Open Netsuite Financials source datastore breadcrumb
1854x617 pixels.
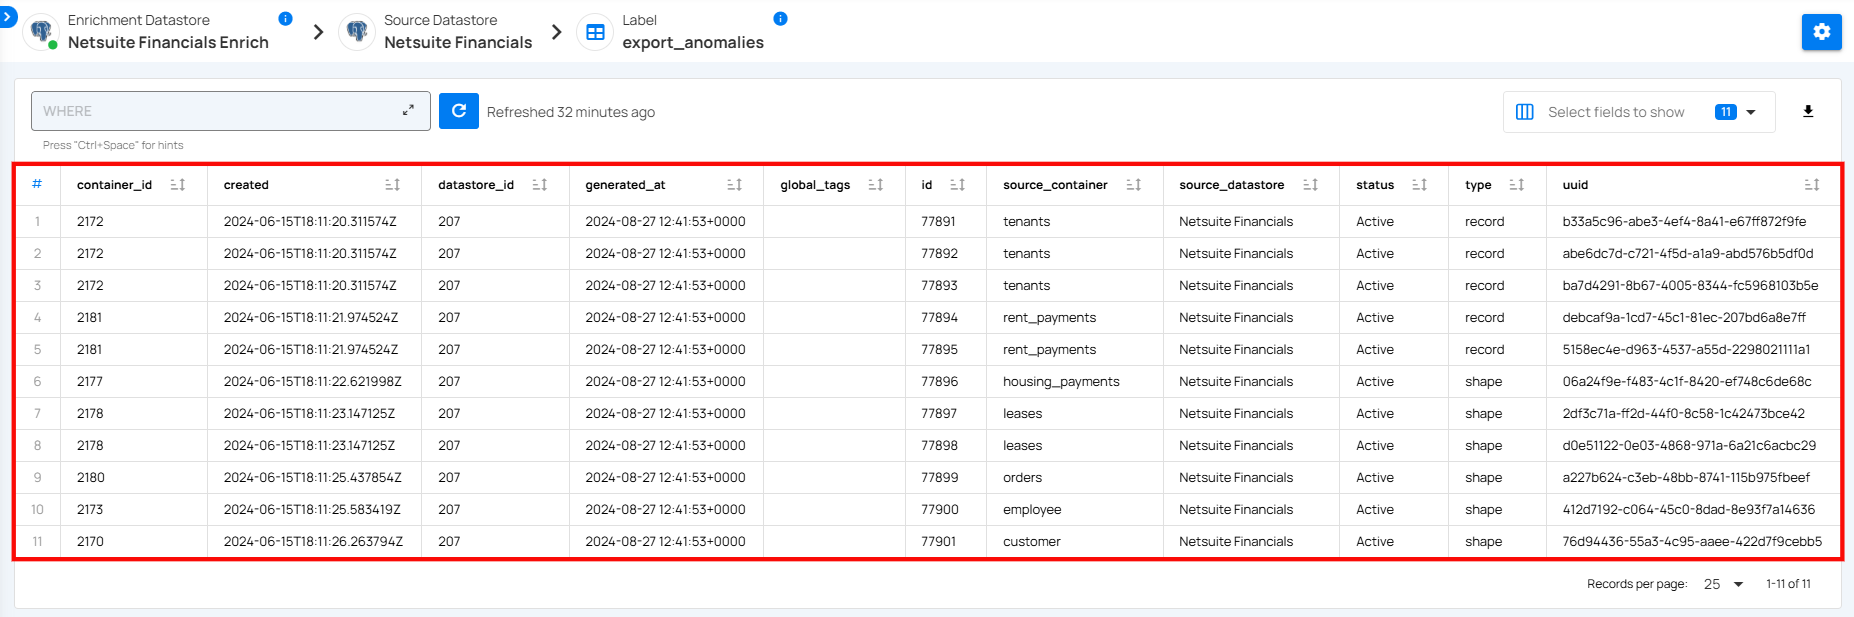pos(458,42)
